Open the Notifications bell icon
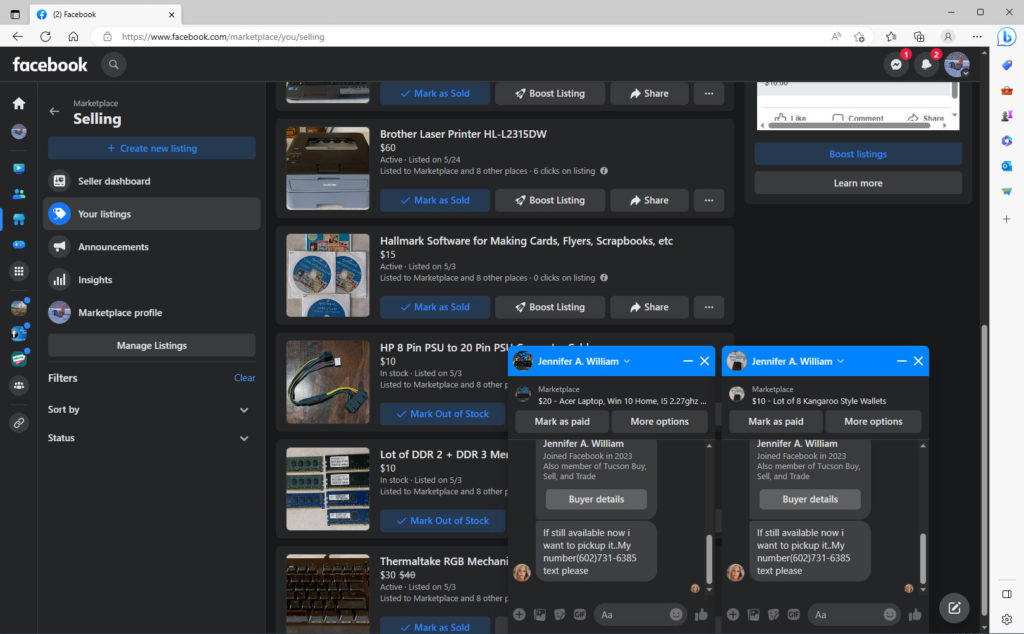 click(x=927, y=65)
